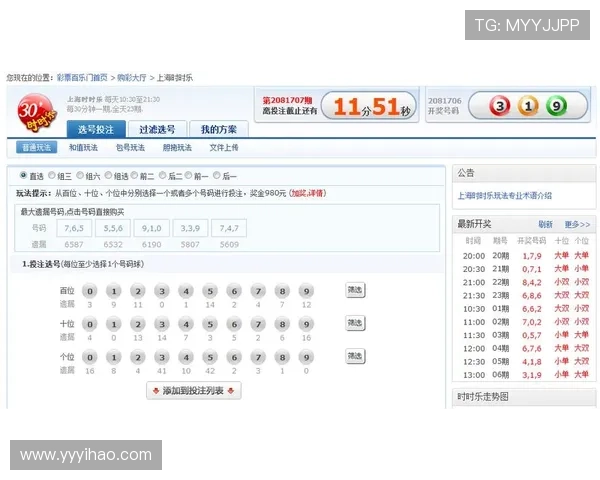Select the 组六 radio option

[80, 175]
